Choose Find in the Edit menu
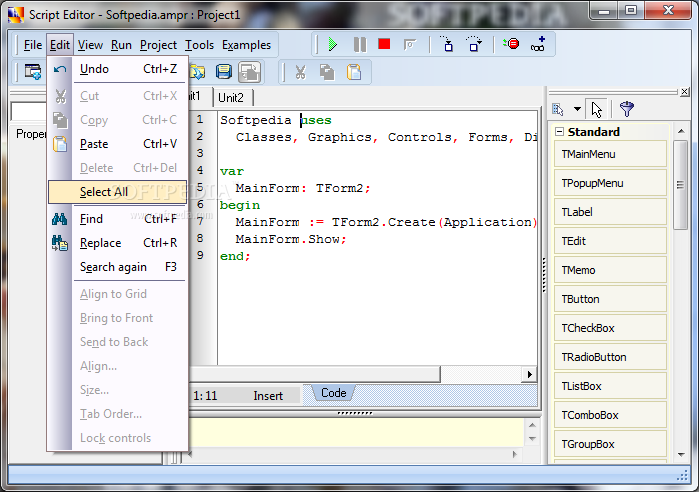 (117, 219)
